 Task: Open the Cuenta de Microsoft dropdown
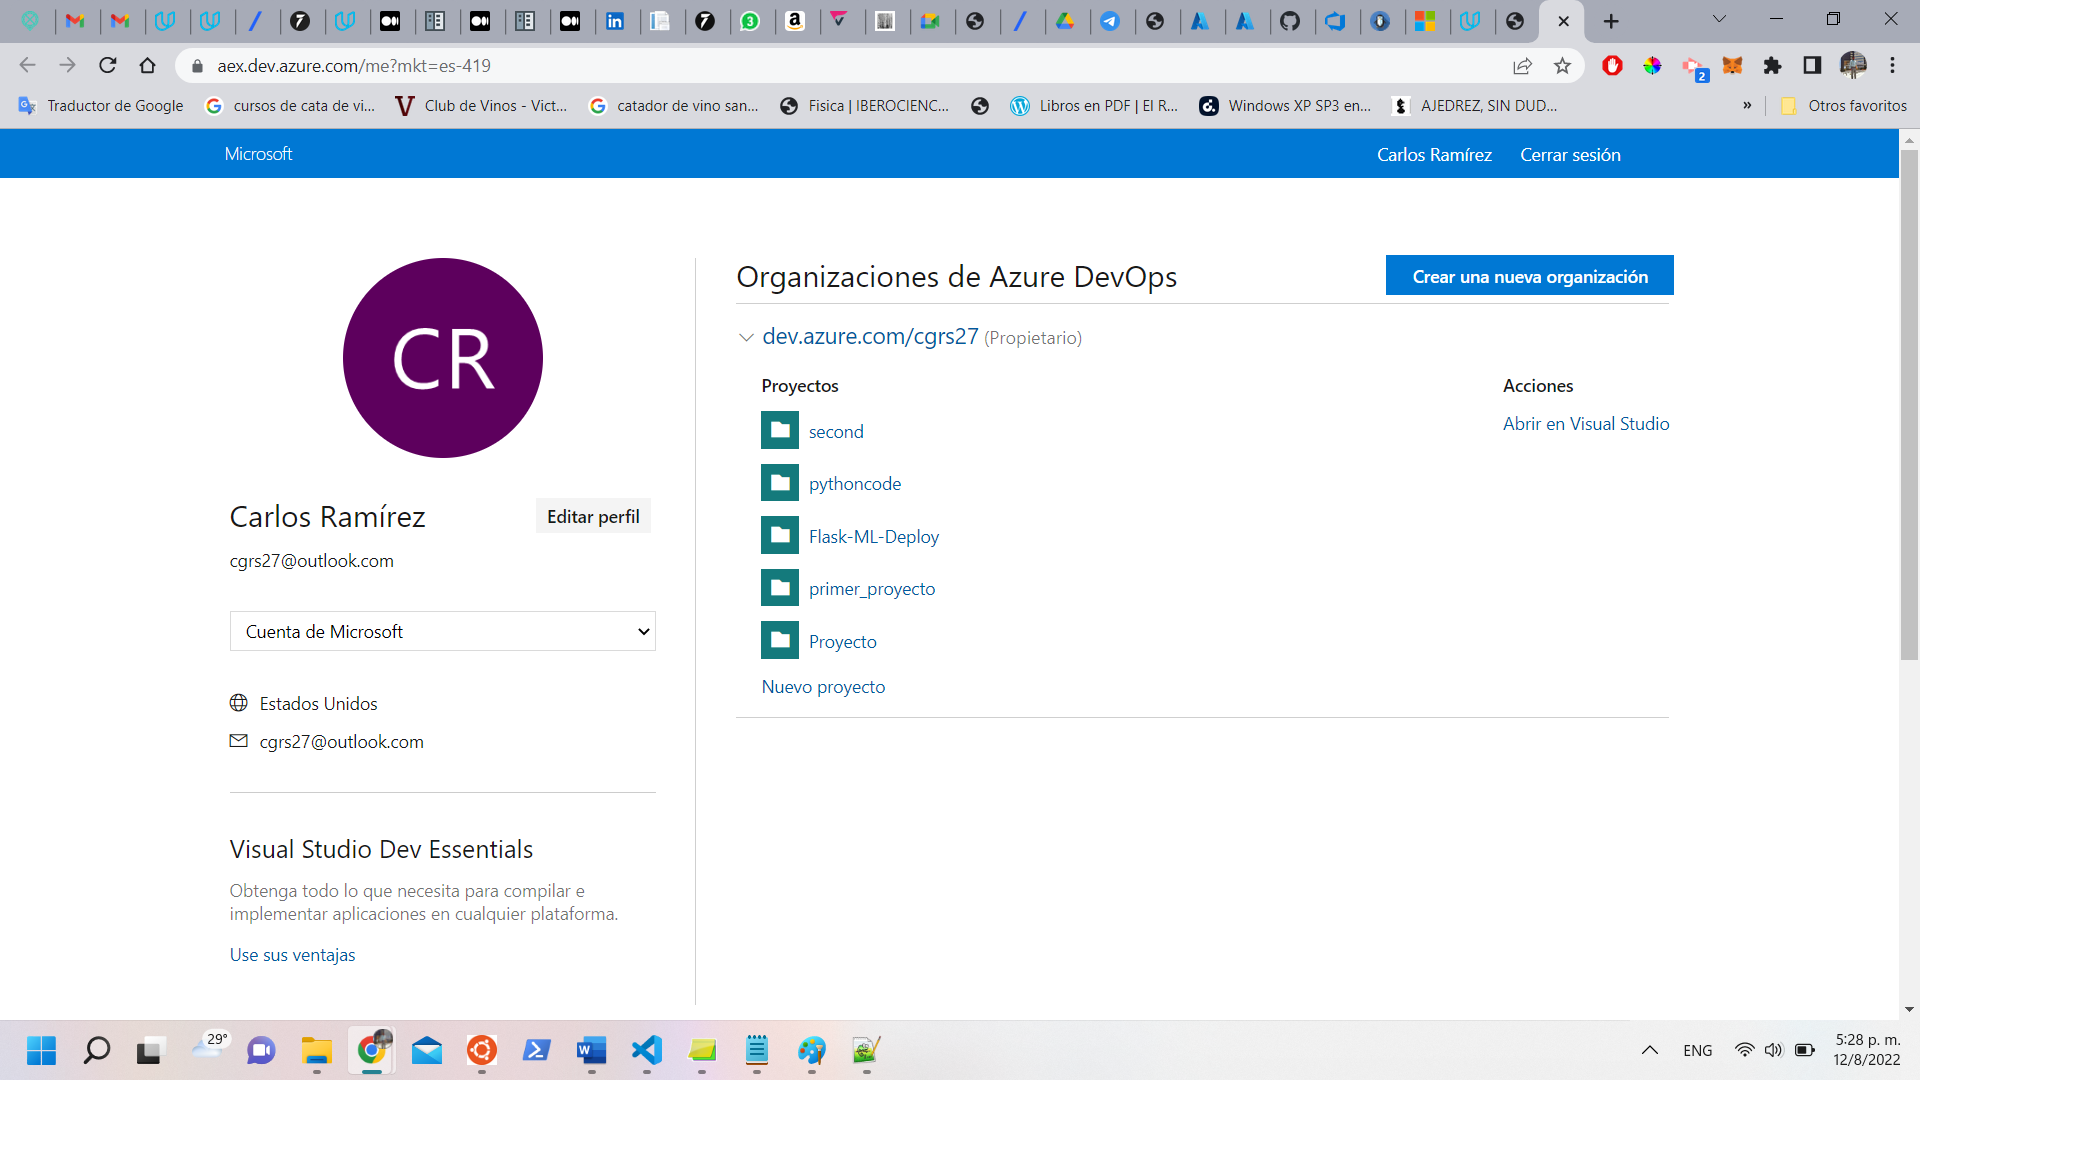point(442,631)
